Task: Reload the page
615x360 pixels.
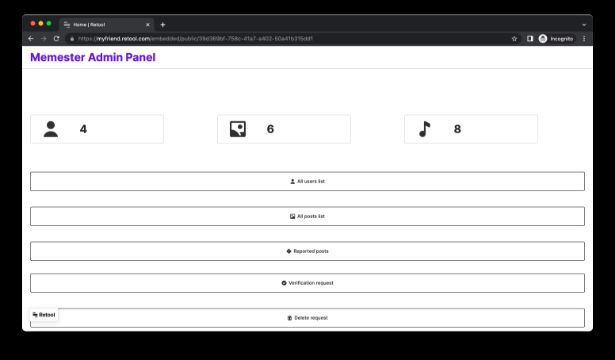Action: click(56, 38)
